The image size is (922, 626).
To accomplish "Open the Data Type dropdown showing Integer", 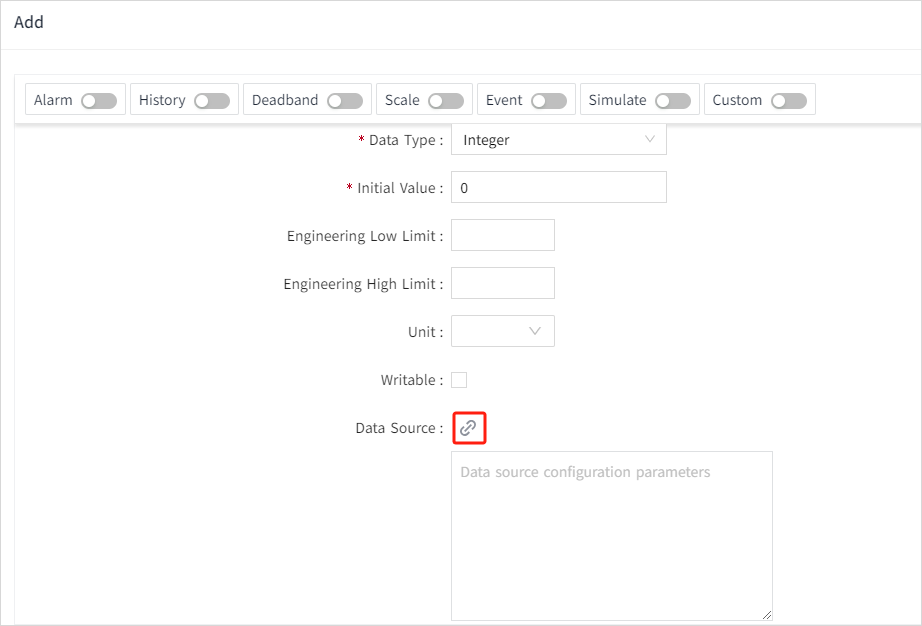I will pos(558,140).
